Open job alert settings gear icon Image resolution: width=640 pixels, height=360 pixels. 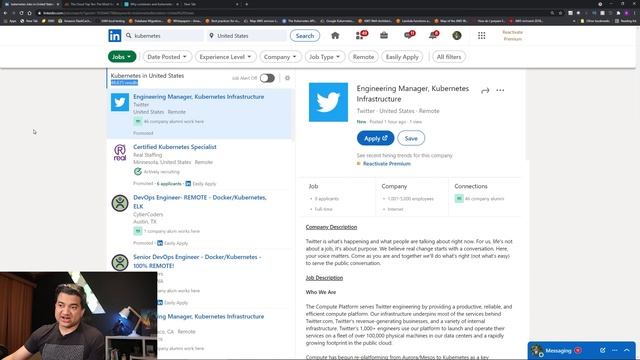[287, 78]
